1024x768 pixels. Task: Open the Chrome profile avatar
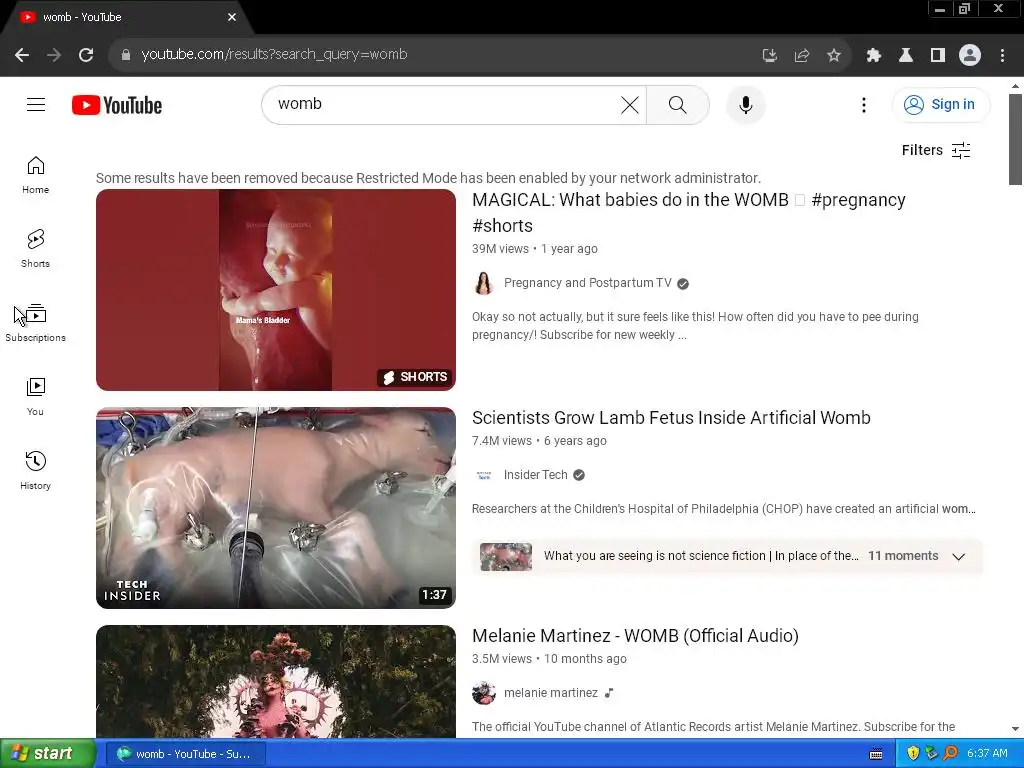tap(970, 56)
